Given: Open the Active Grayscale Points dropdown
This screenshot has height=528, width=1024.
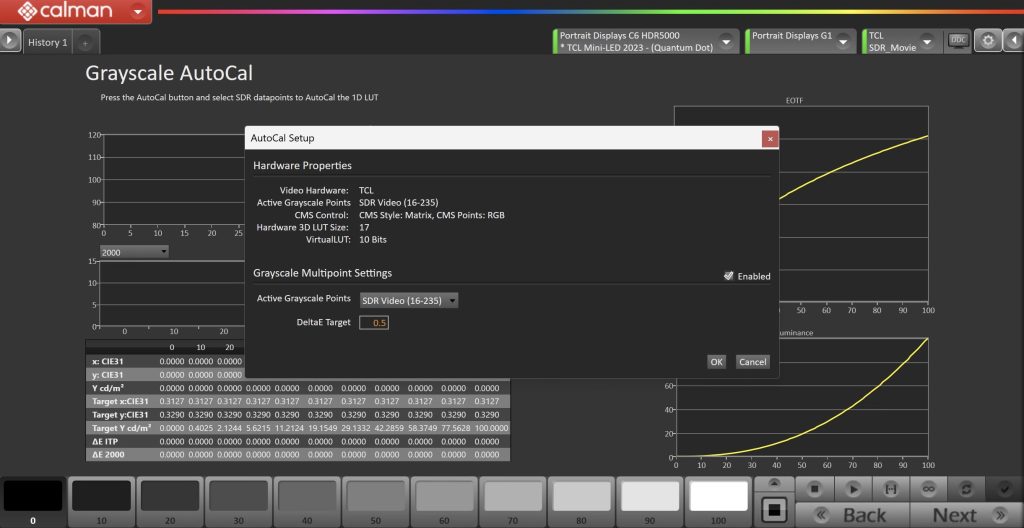Looking at the screenshot, I should [409, 301].
